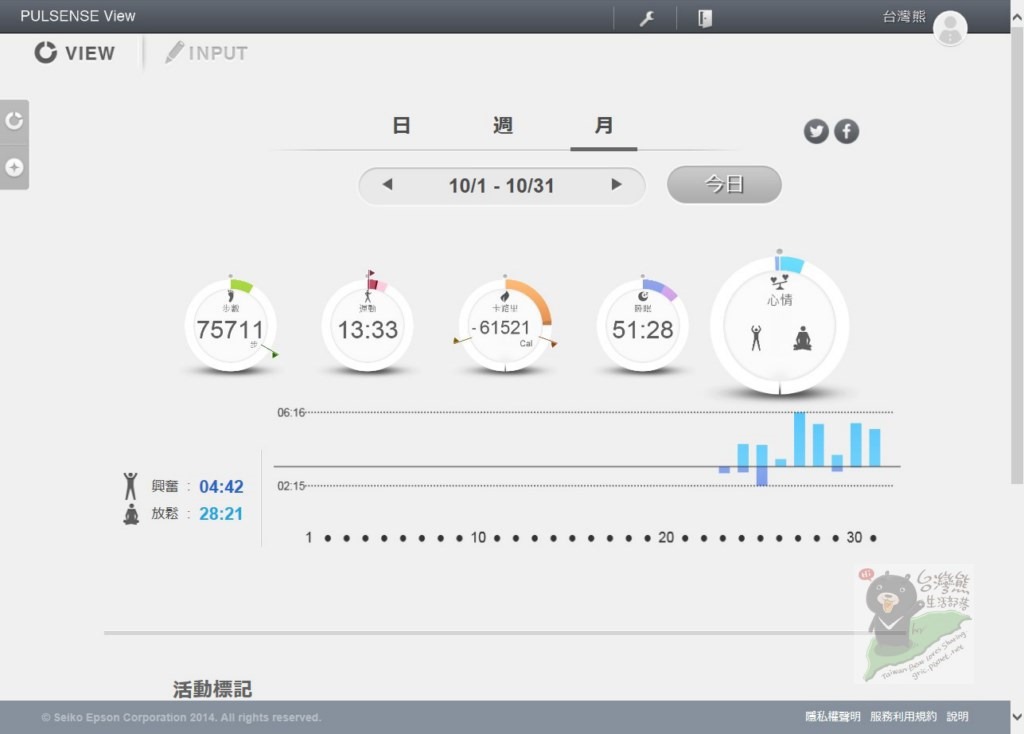The width and height of the screenshot is (1024, 734).
Task: Click the 心情 mood gauge label
Action: tap(780, 300)
